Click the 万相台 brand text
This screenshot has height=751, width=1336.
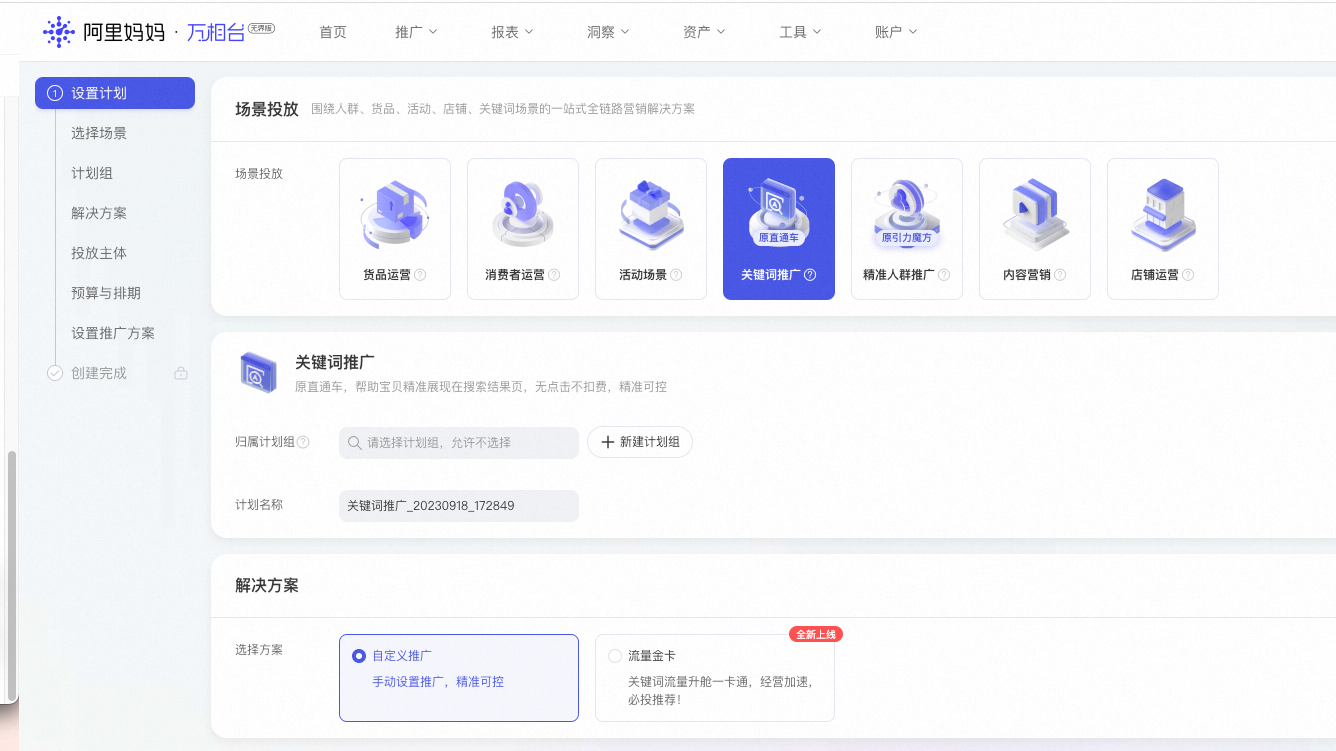coord(215,32)
